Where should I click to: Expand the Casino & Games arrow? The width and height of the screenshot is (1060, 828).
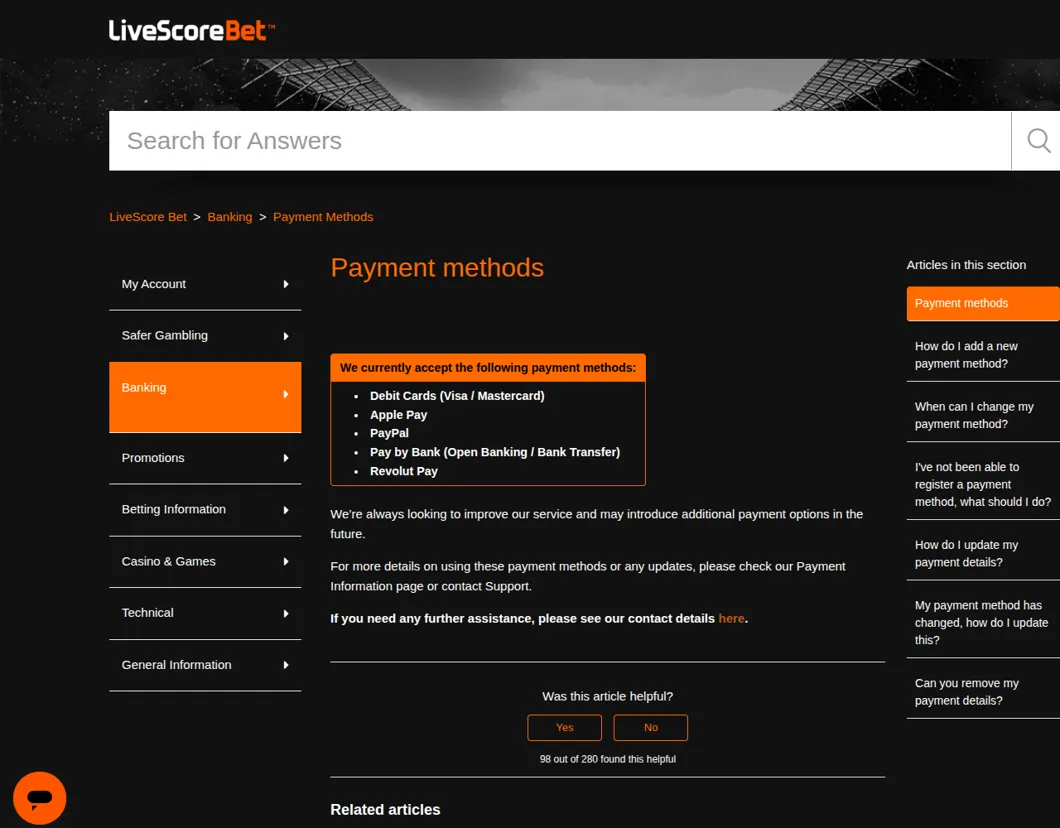point(286,562)
